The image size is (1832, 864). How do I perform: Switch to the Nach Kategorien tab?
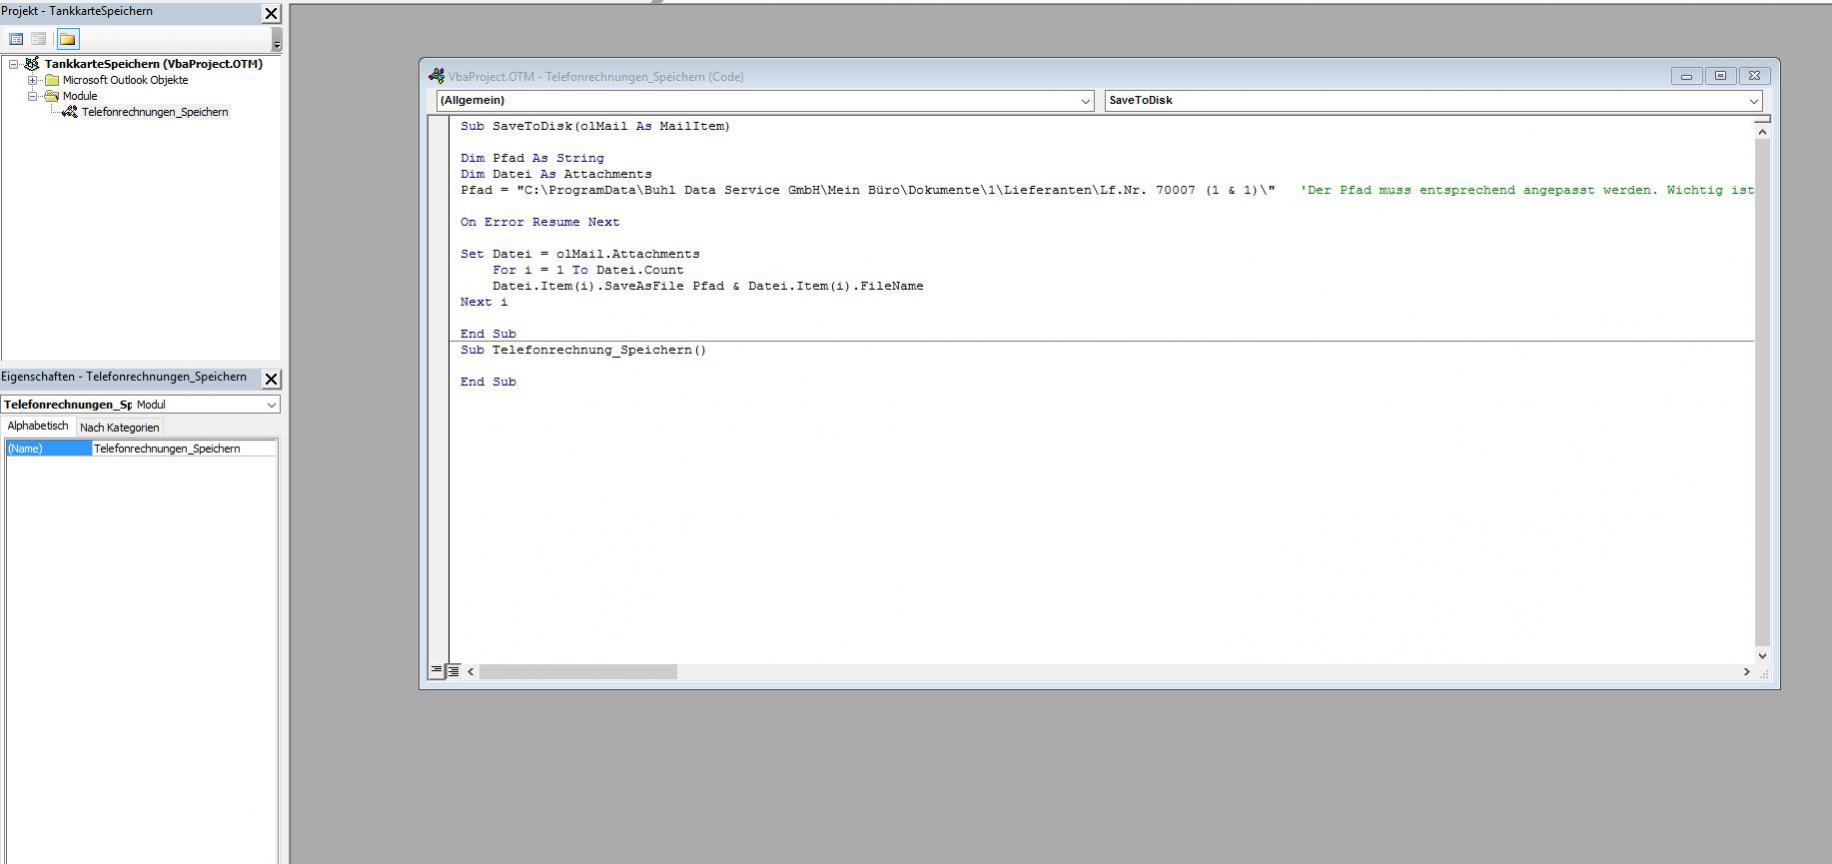[119, 427]
